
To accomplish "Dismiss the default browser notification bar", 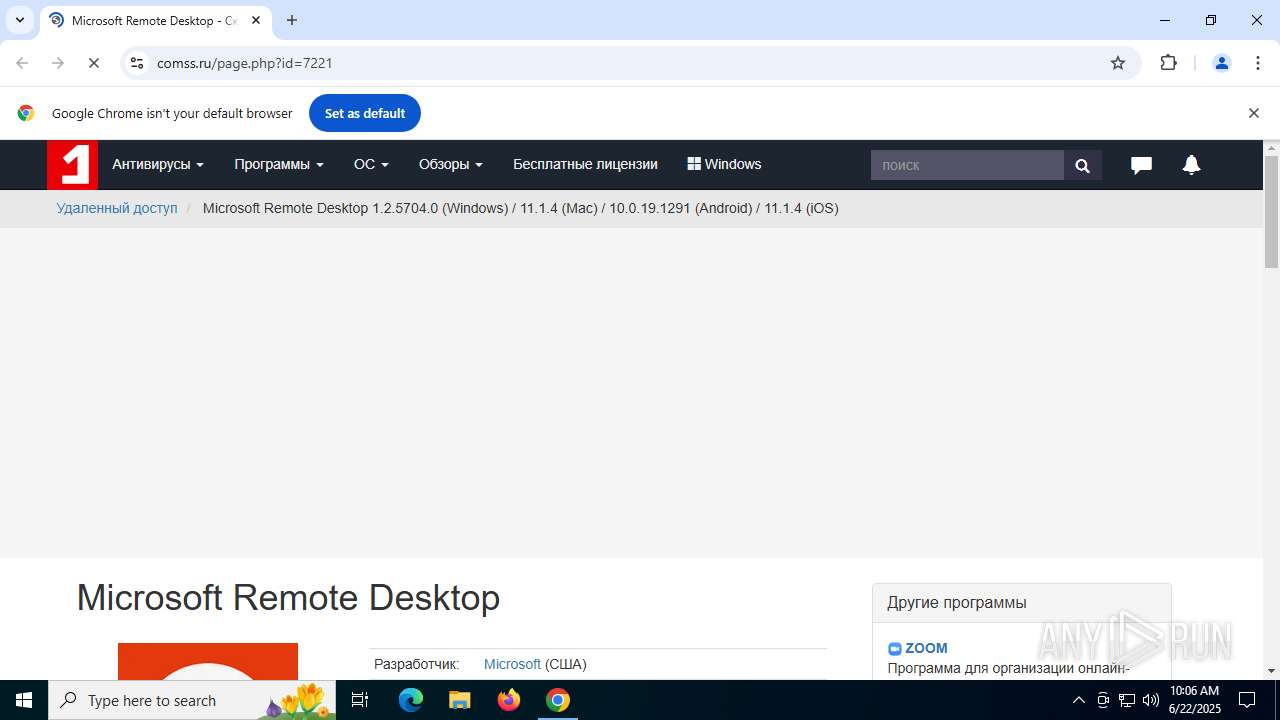I will coord(1253,113).
